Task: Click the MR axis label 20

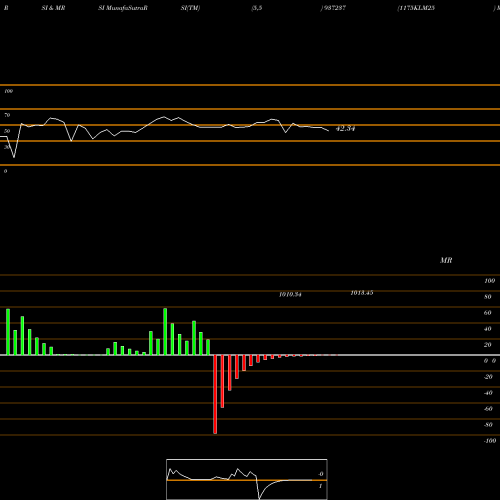Action: (488, 345)
